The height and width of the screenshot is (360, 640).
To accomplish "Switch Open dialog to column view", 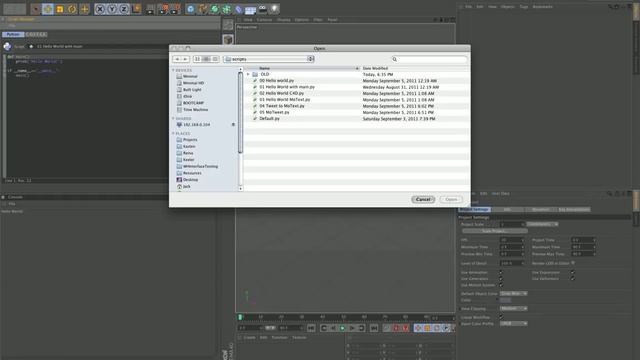I will click(x=216, y=59).
